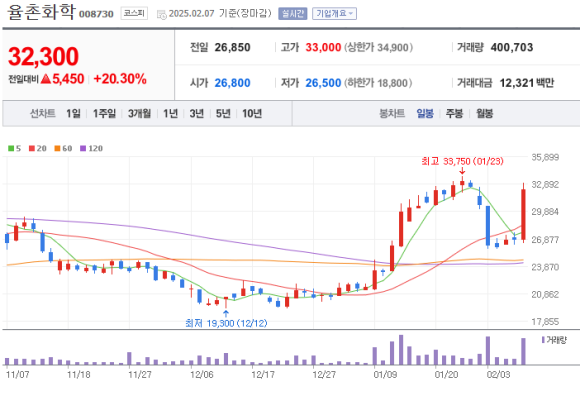Select the 10년 line chart tab
The height and width of the screenshot is (396, 580).
(252, 114)
